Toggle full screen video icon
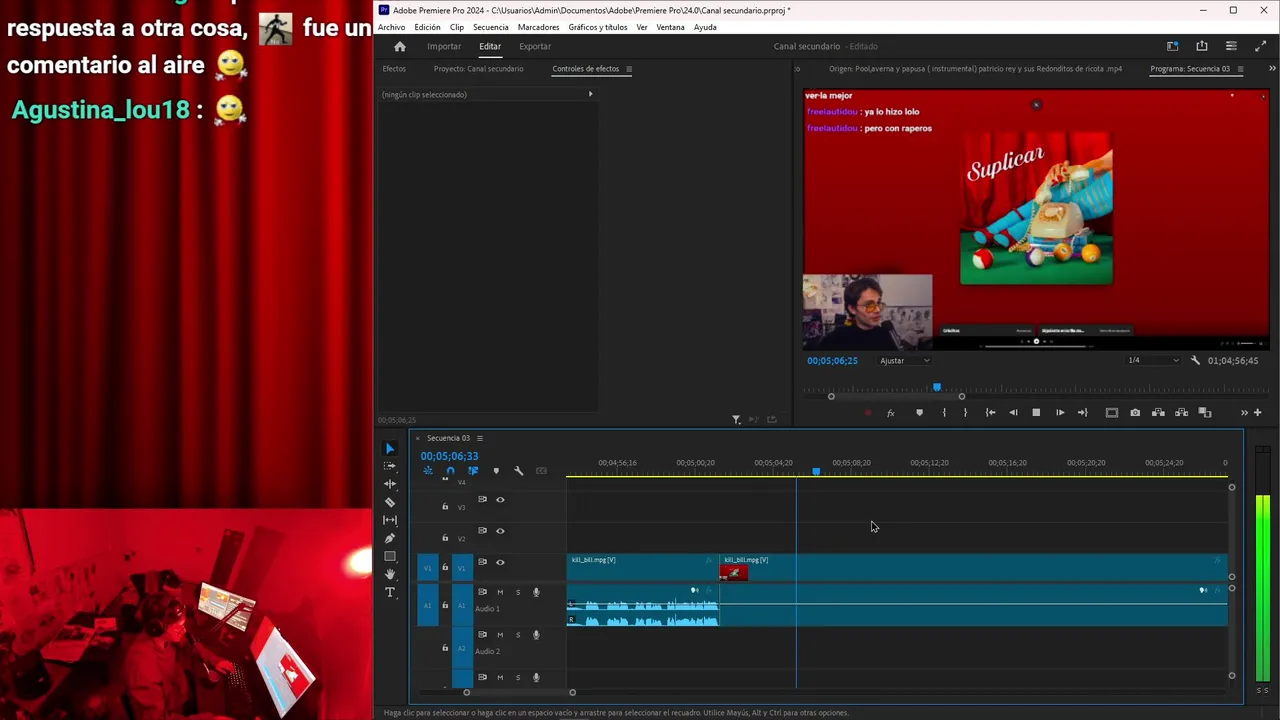Viewport: 1280px width, 720px height. point(1260,46)
